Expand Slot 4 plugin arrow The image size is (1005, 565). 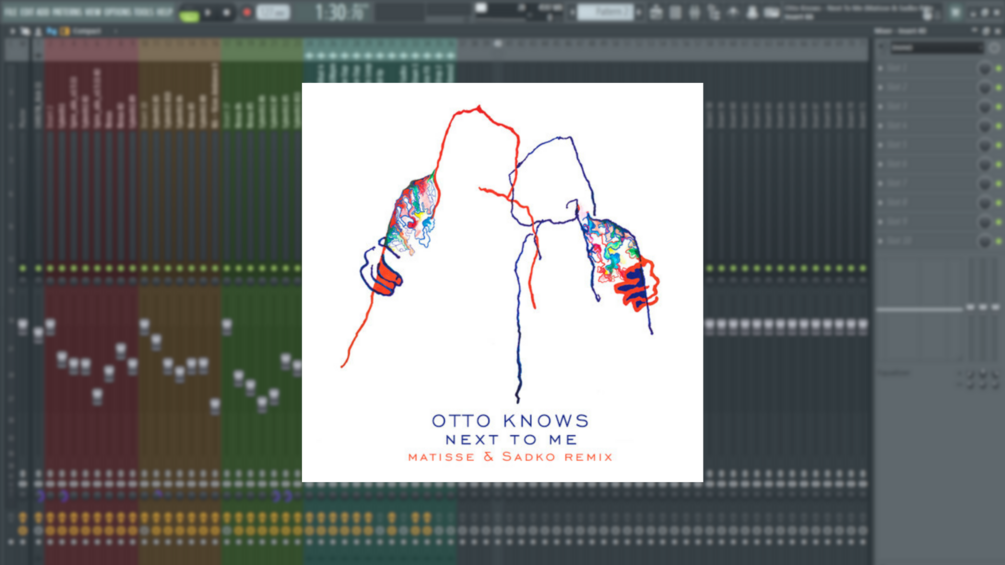tap(881, 126)
